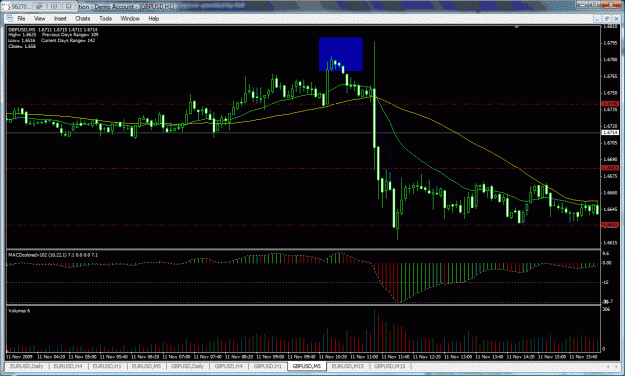The width and height of the screenshot is (625, 376).
Task: Switch to the GBPUSD,H1 chart tab
Action: click(x=267, y=366)
